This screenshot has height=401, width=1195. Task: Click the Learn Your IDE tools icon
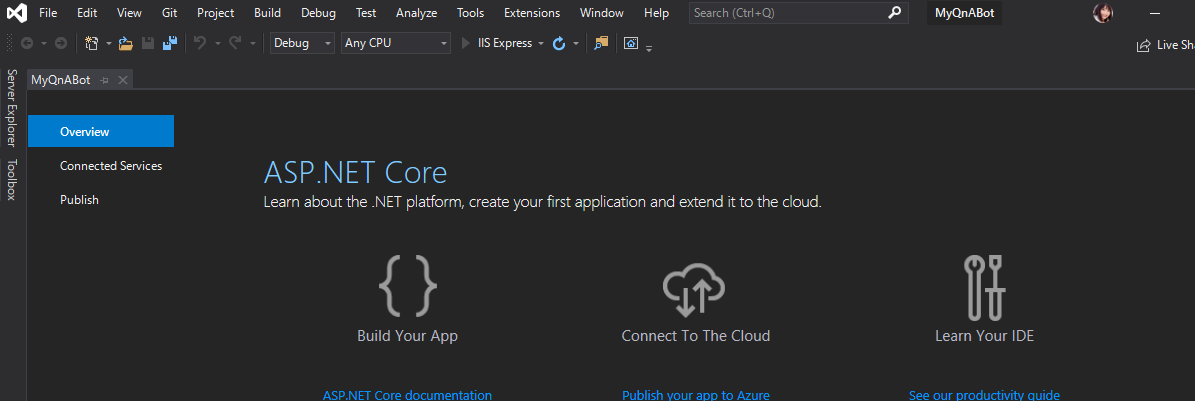[985, 287]
